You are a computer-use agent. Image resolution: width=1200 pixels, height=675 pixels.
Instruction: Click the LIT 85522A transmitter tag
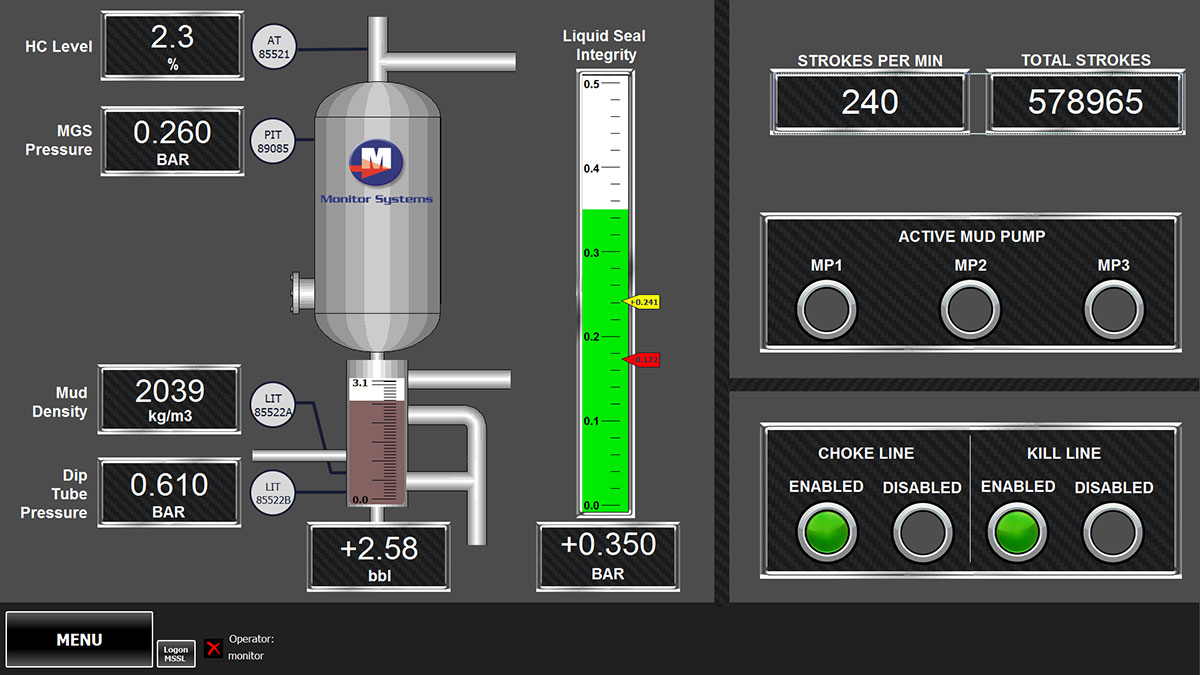273,403
